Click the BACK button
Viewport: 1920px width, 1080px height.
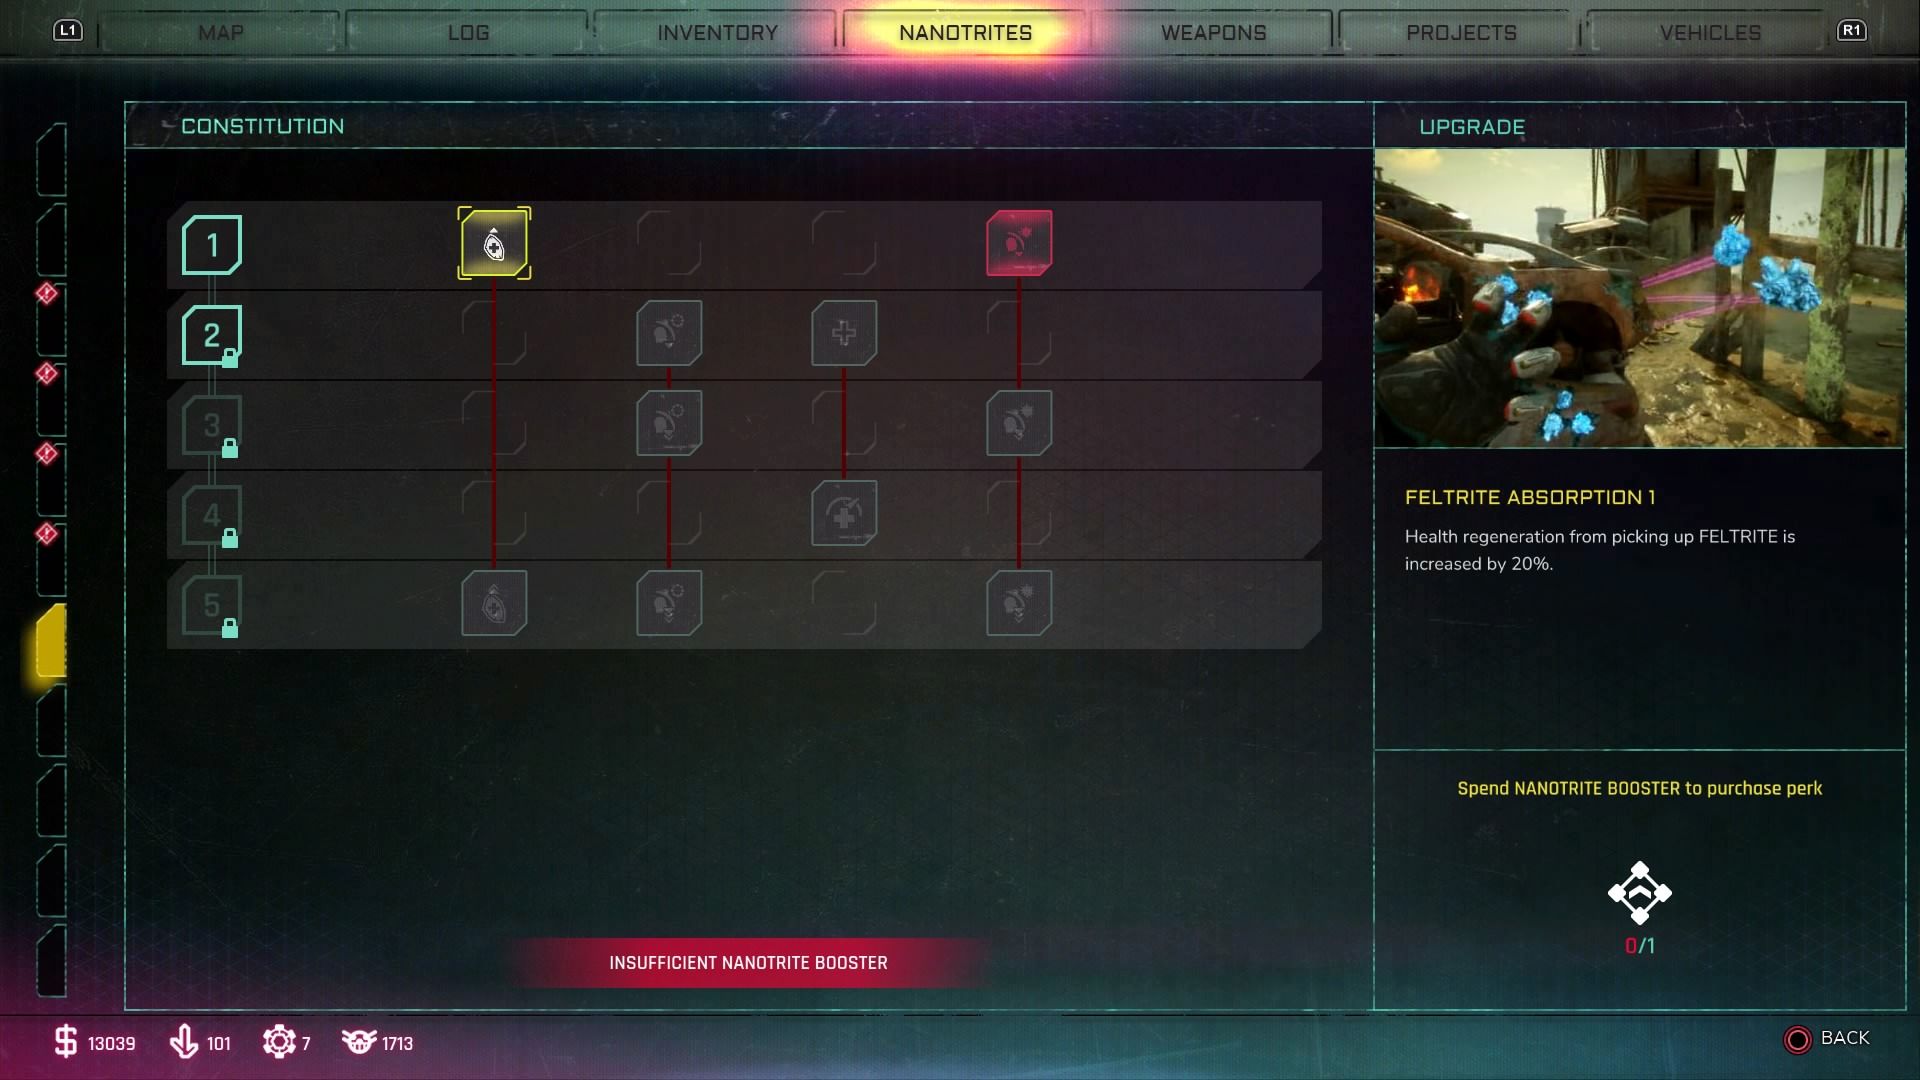pos(1826,1039)
